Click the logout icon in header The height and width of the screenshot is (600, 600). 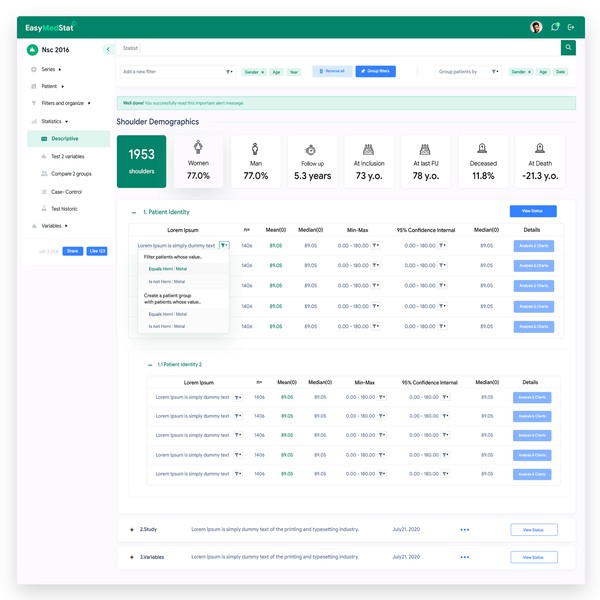[x=571, y=27]
